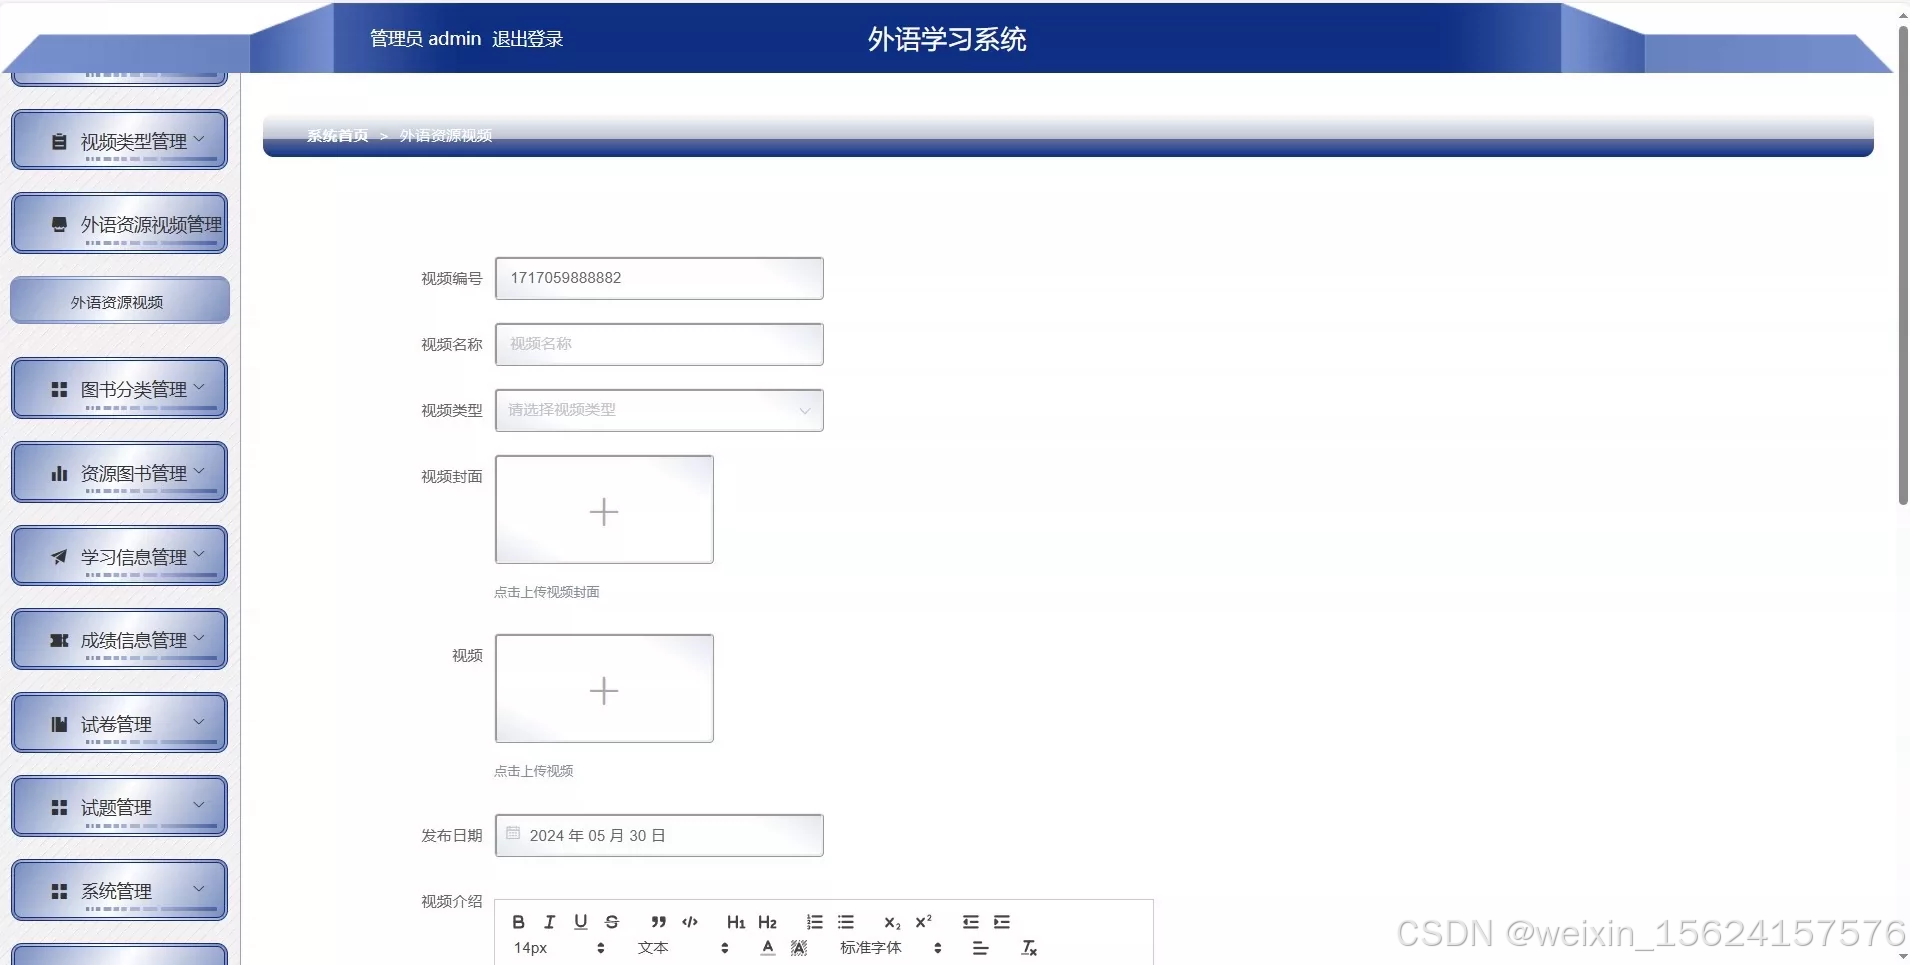Click the bar chart icon of 资源图书管理

59,474
